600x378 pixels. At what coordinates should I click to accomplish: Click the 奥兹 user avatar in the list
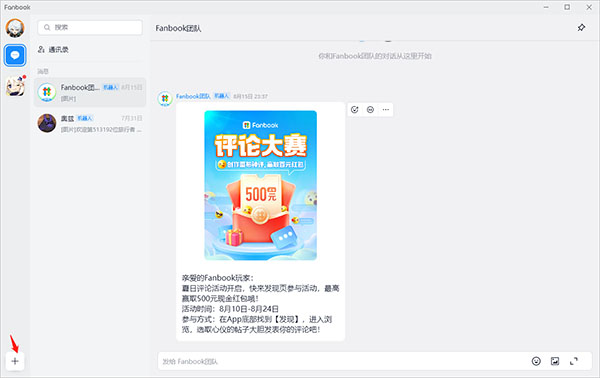click(47, 123)
